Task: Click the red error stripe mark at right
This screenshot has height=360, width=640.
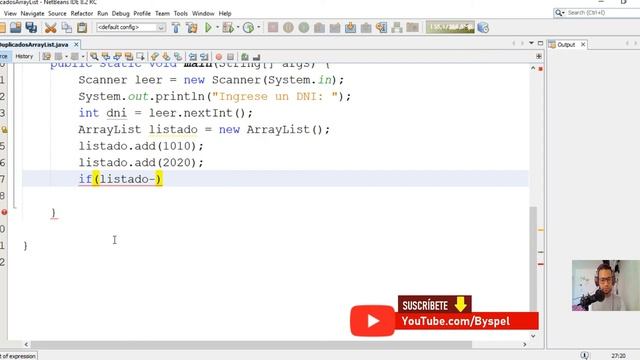Action: point(540,264)
